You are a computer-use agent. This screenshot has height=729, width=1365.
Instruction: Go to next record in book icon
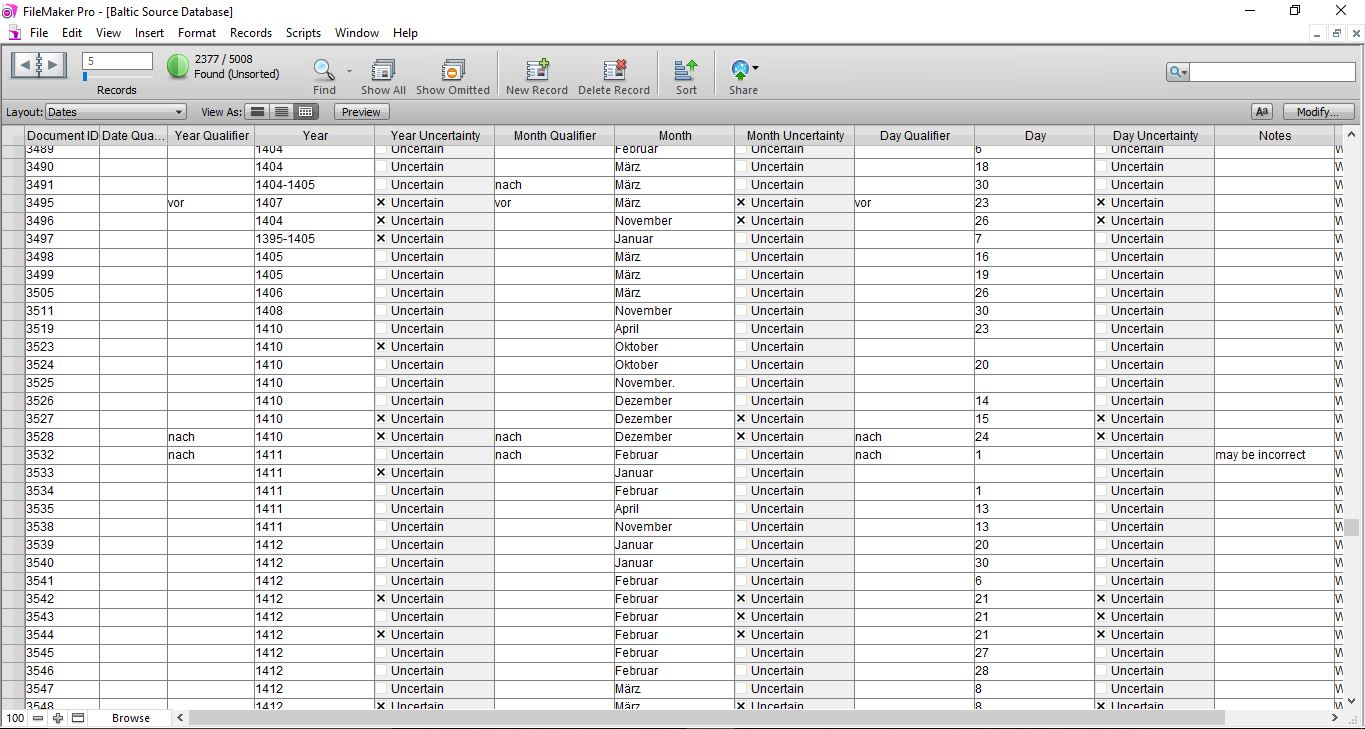(x=53, y=66)
